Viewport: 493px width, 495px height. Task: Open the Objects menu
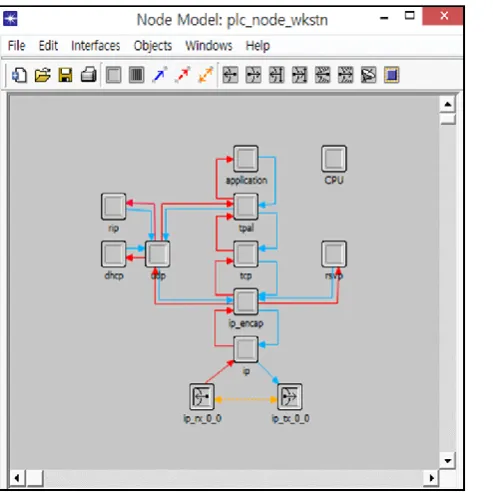click(x=153, y=46)
